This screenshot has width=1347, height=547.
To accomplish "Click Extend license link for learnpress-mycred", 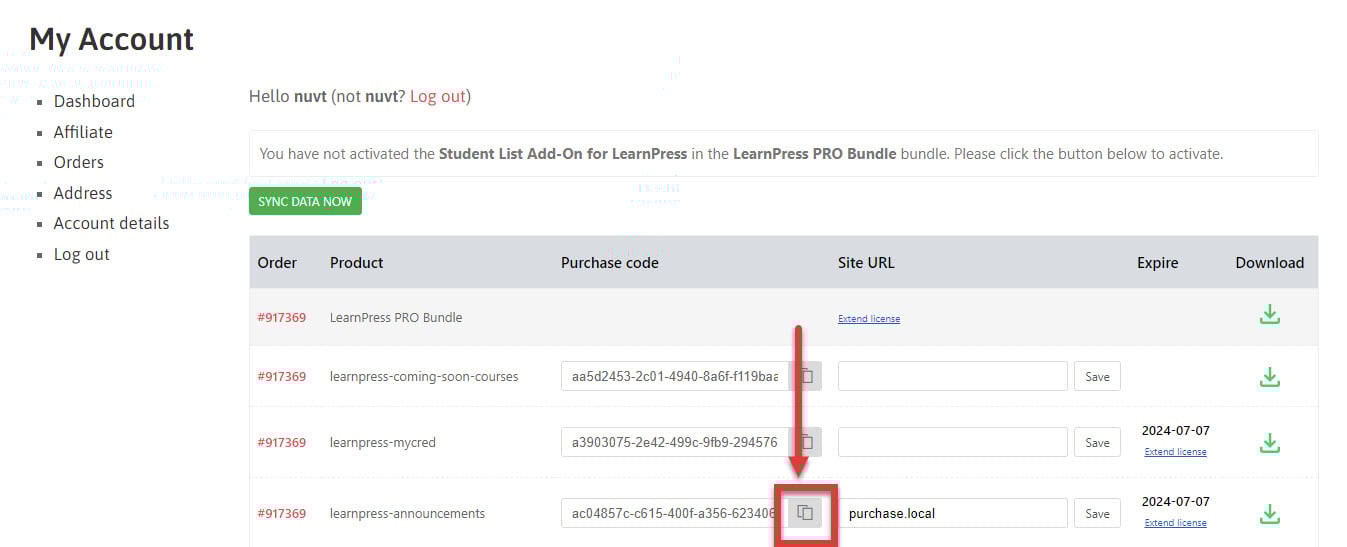I will pos(1175,452).
